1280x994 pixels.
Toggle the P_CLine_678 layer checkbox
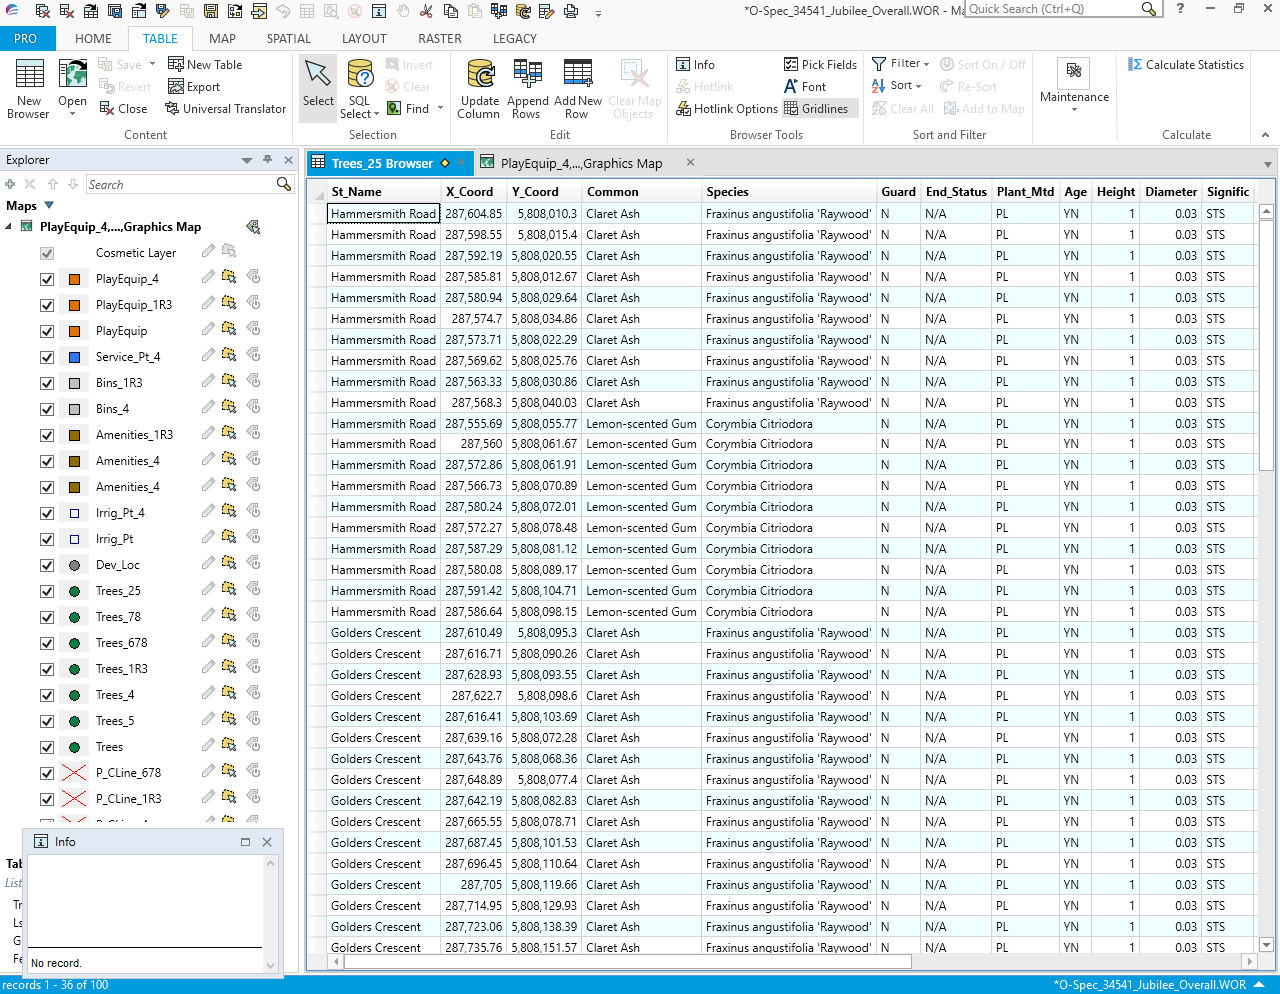pyautogui.click(x=47, y=773)
